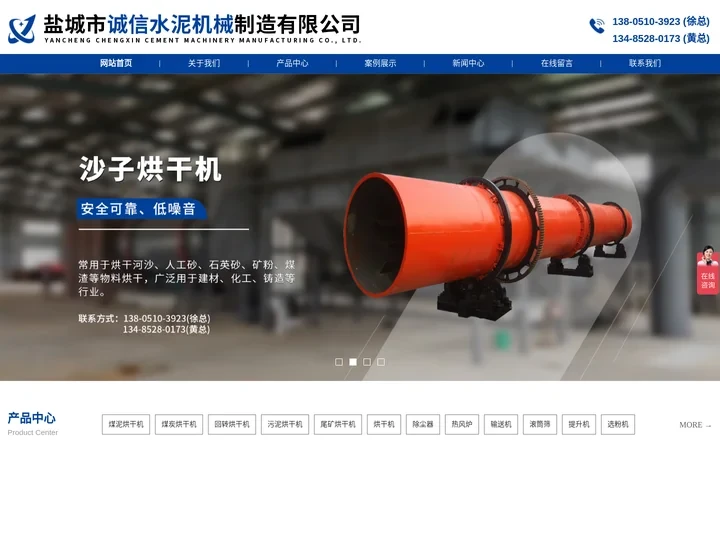Viewport: 720px width, 540px height.
Task: Select the first carousel slide indicator
Action: 339,362
